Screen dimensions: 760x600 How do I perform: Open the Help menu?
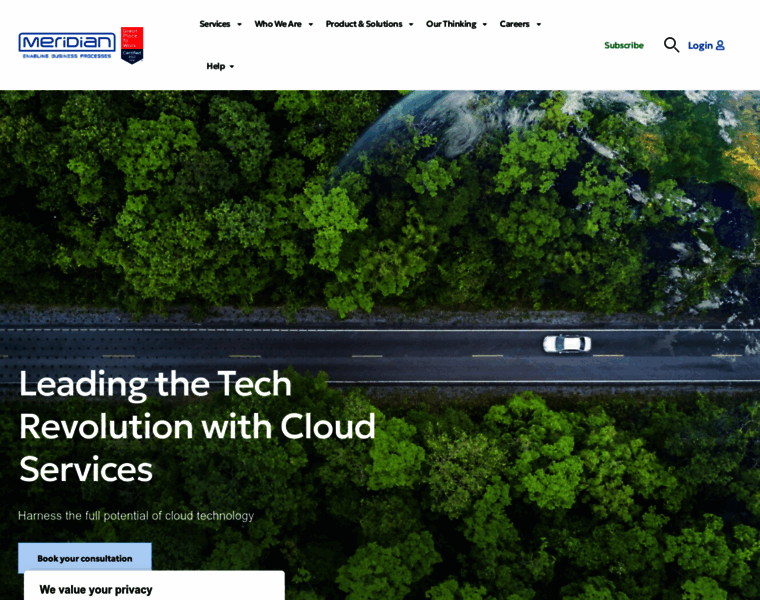pos(216,66)
